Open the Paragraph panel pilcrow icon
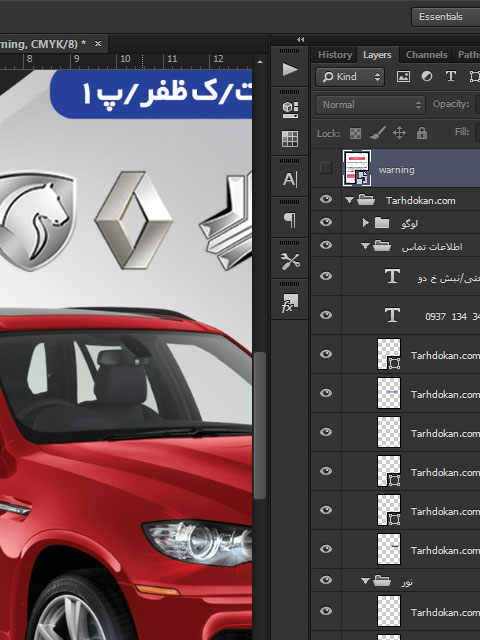 coord(290,220)
